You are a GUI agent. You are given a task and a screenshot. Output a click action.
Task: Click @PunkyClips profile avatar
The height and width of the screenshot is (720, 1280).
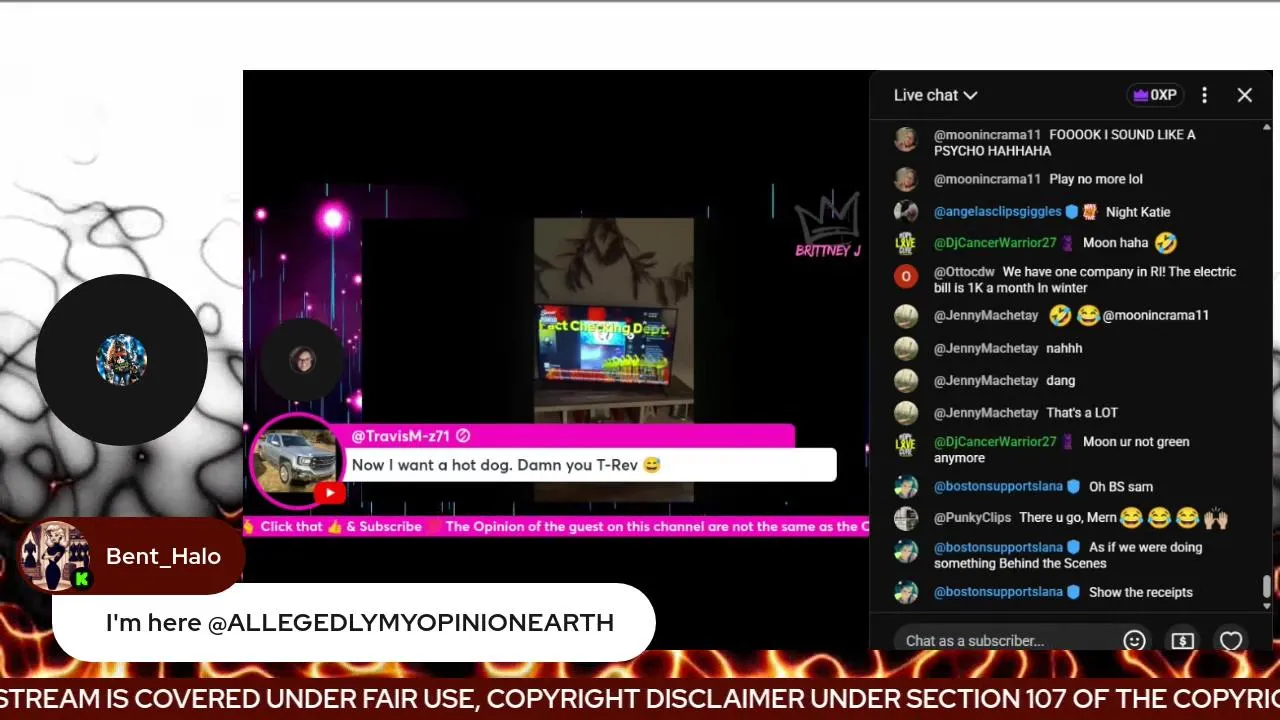[x=906, y=518]
